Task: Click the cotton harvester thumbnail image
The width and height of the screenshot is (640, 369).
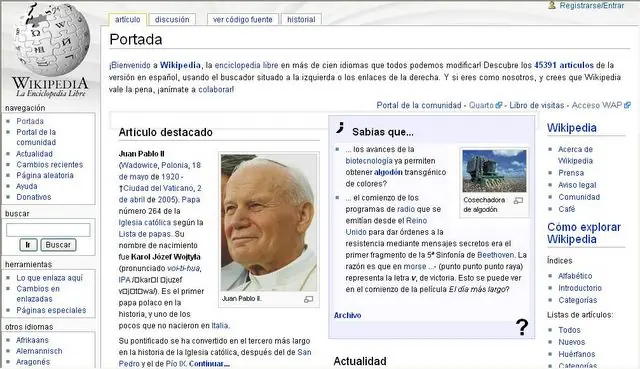Action: click(x=494, y=171)
